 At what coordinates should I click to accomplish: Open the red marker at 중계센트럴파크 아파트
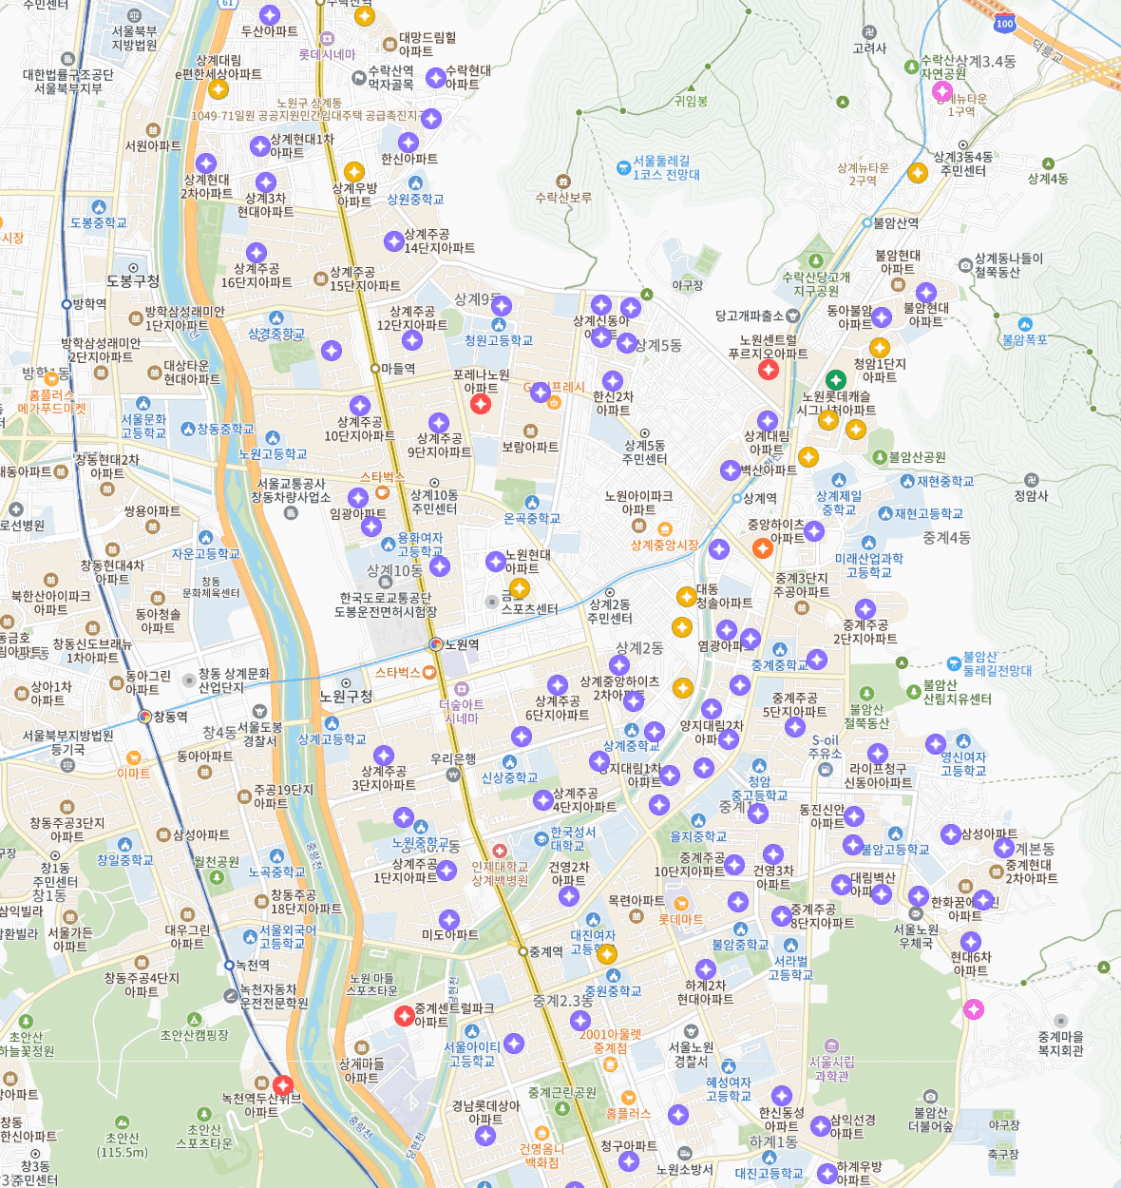coord(404,1016)
